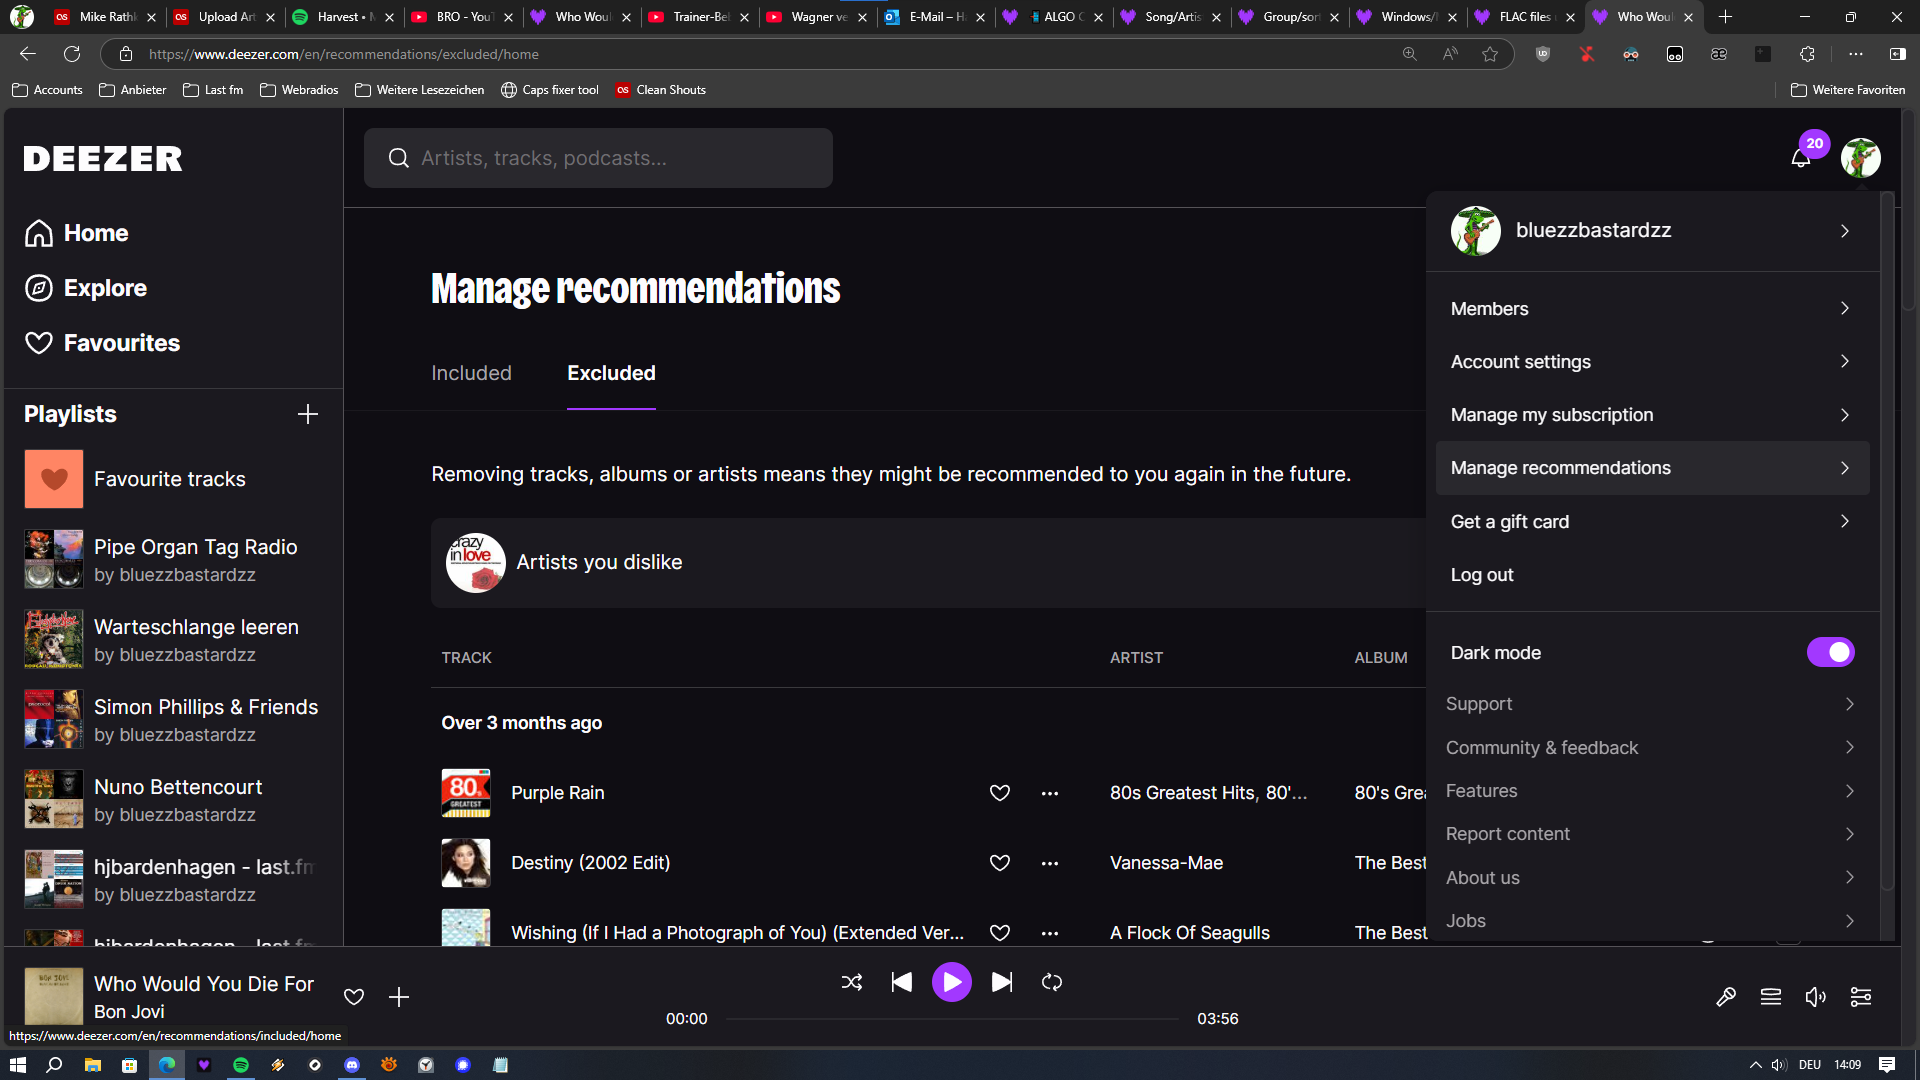The image size is (1920, 1080).
Task: Add the current Bon Jovi song to favourites
Action: [x=354, y=997]
